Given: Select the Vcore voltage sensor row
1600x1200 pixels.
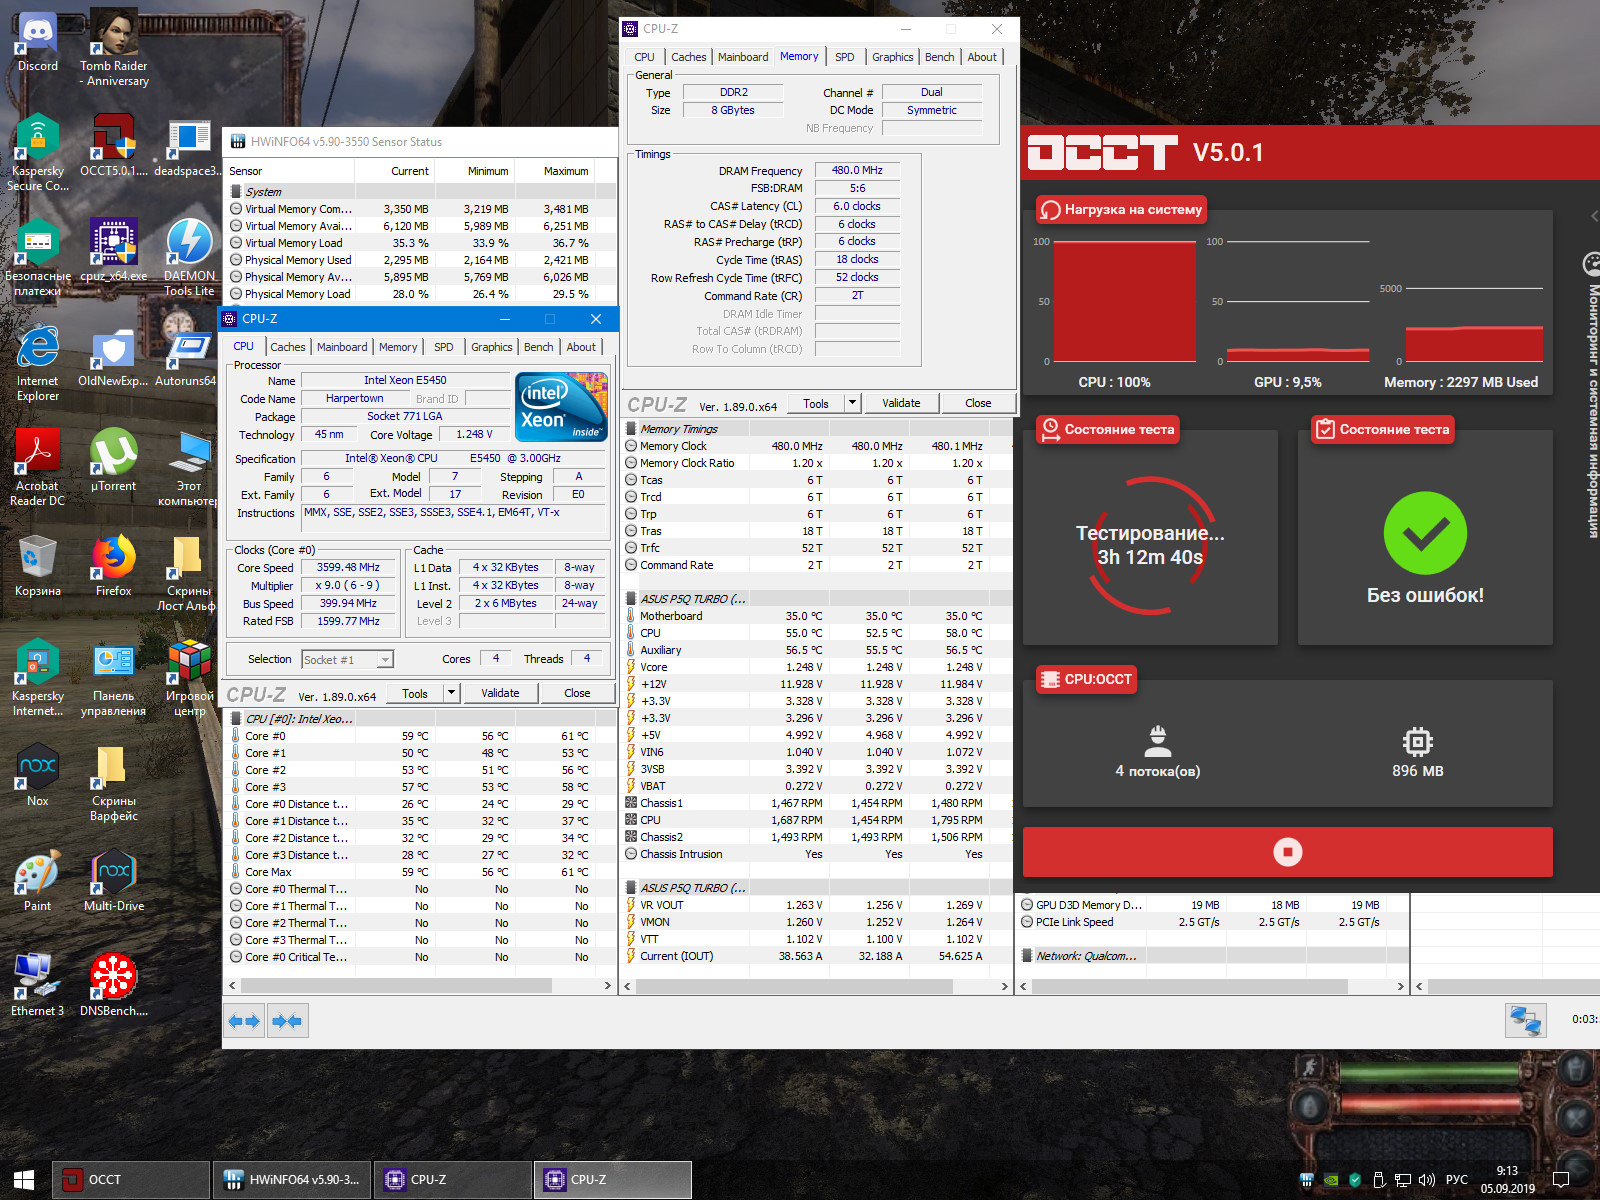Looking at the screenshot, I should [818, 667].
